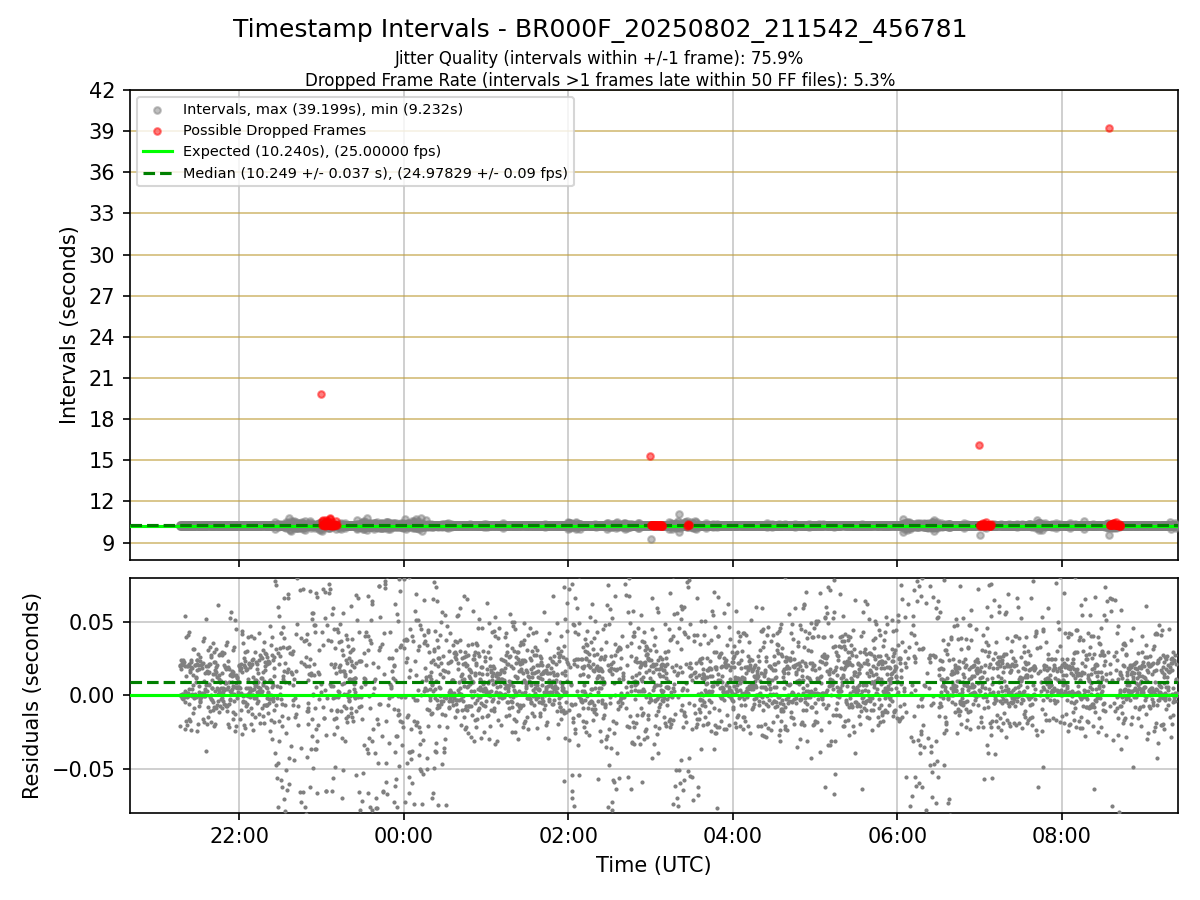
Task: Click the red outlier point near 39 seconds
Action: (1109, 128)
